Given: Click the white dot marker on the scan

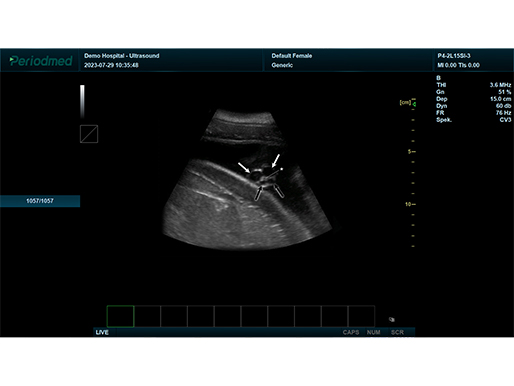Looking at the screenshot, I should [x=282, y=169].
